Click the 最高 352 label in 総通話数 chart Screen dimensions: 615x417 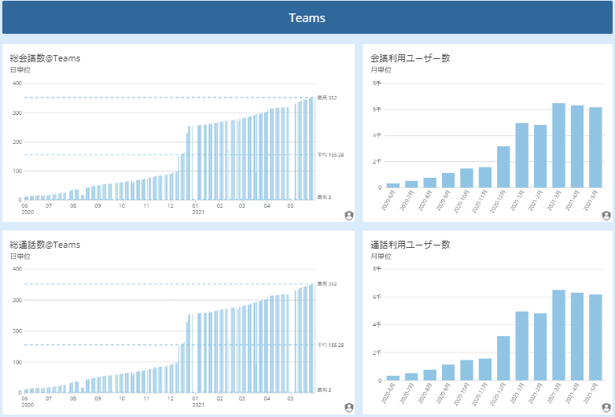coord(326,284)
